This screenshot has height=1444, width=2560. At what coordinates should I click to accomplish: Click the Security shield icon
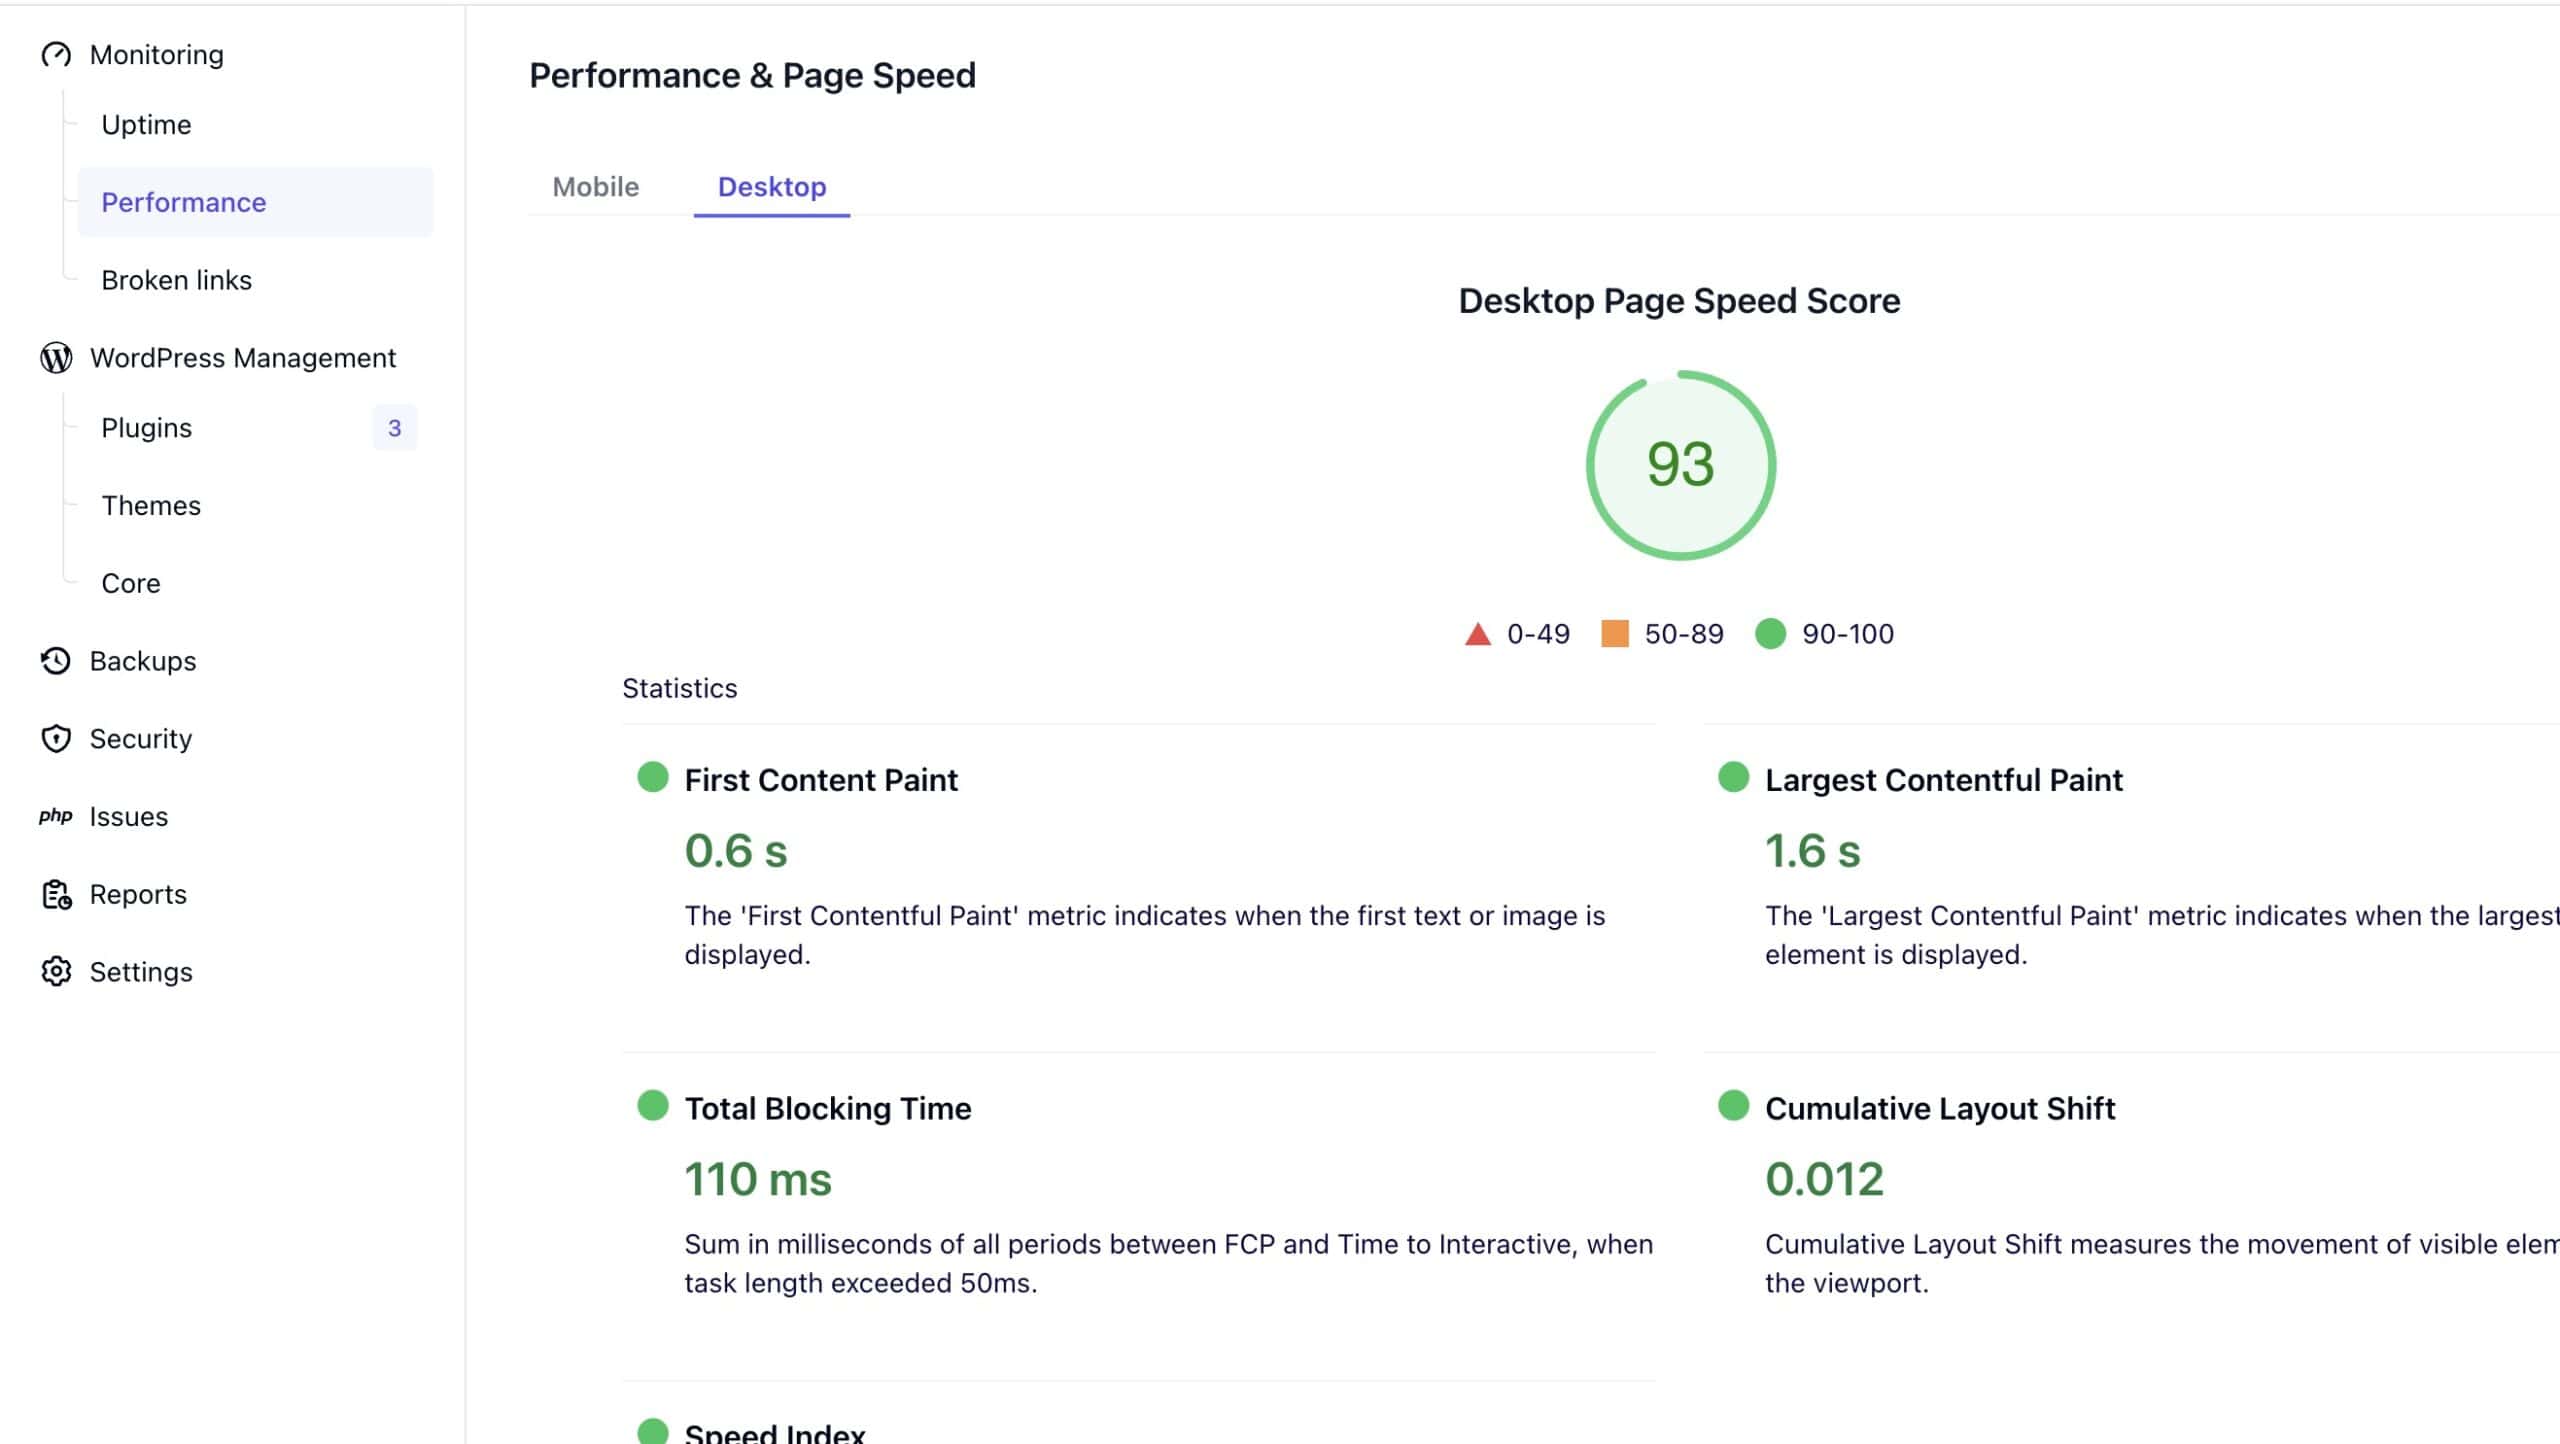tap(56, 738)
